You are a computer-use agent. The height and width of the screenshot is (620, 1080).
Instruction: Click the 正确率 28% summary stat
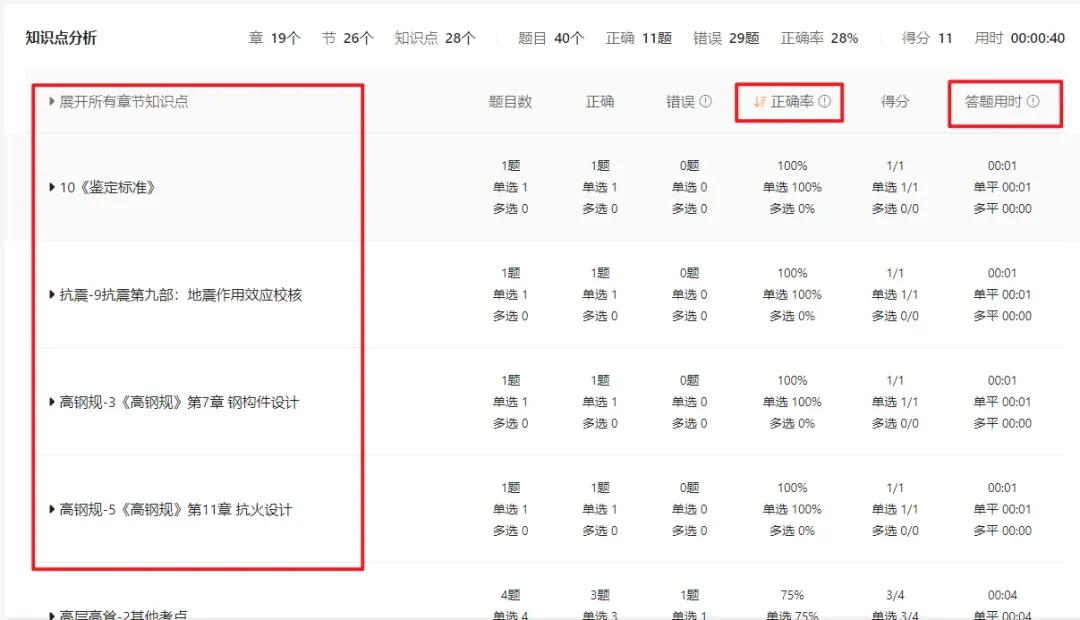[819, 38]
